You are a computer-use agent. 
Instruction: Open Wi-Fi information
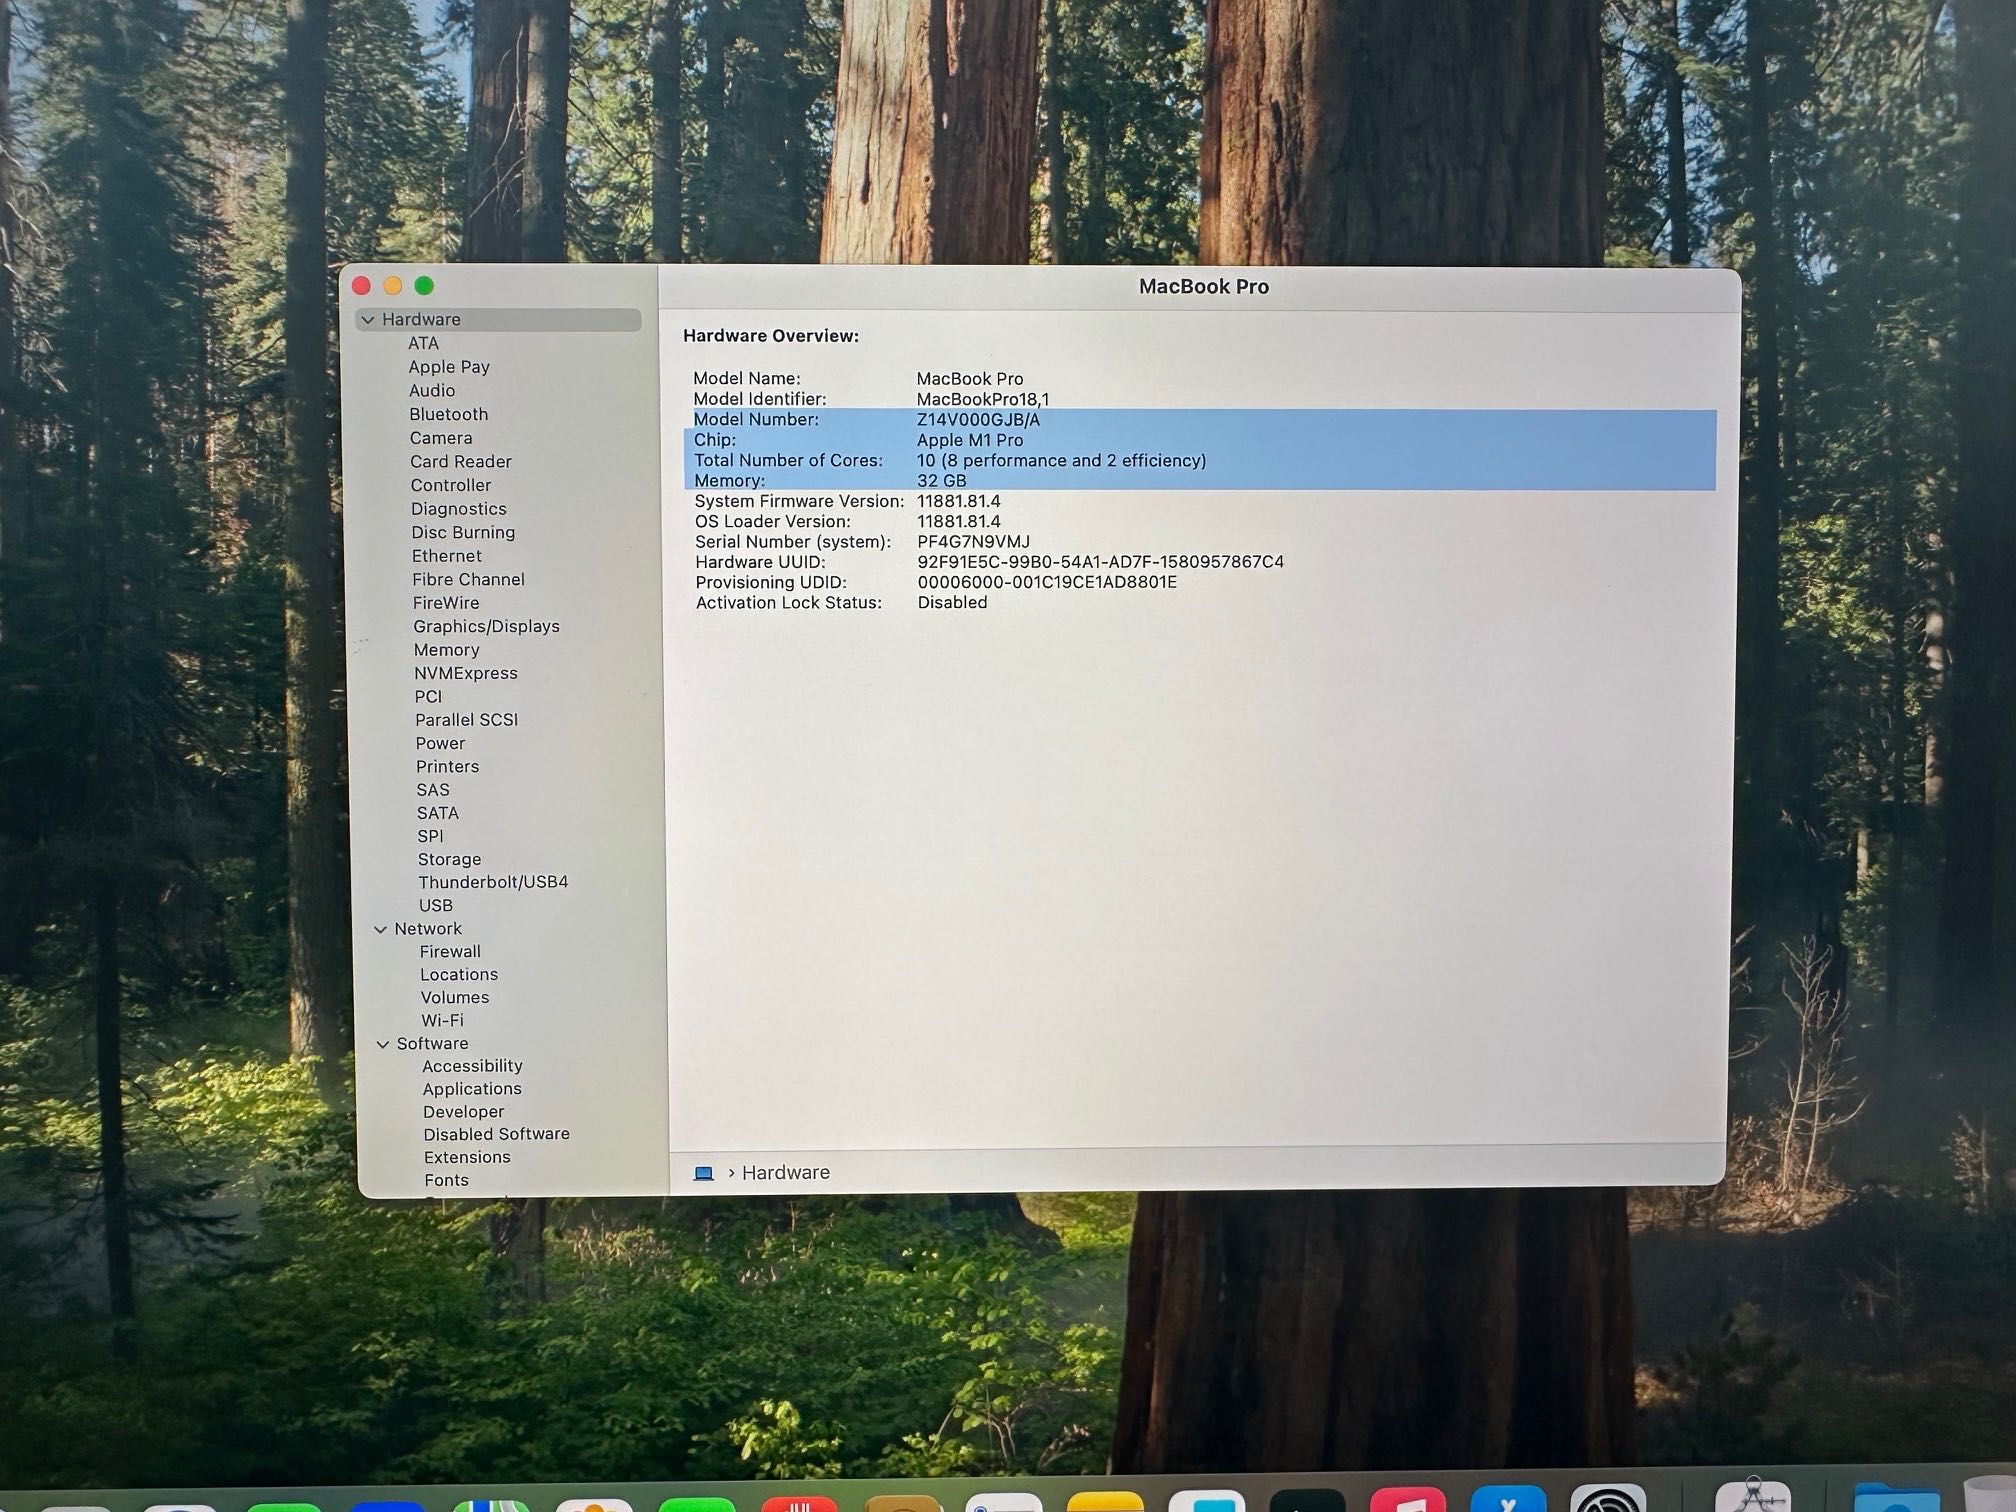tap(442, 1021)
